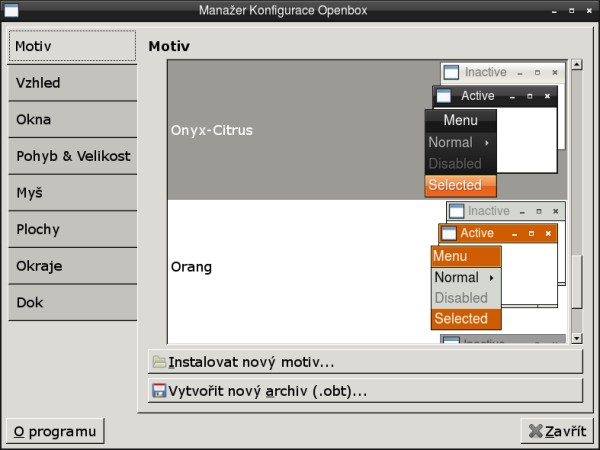Click folder icon on Instalovat nový motiv
Image resolution: width=600 pixels, height=450 pixels.
[x=159, y=362]
